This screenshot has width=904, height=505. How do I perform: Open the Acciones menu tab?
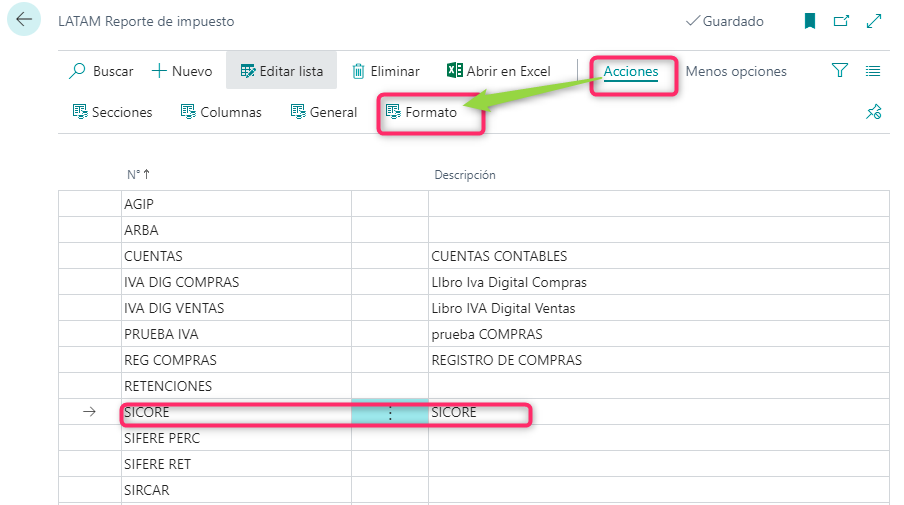[631, 71]
